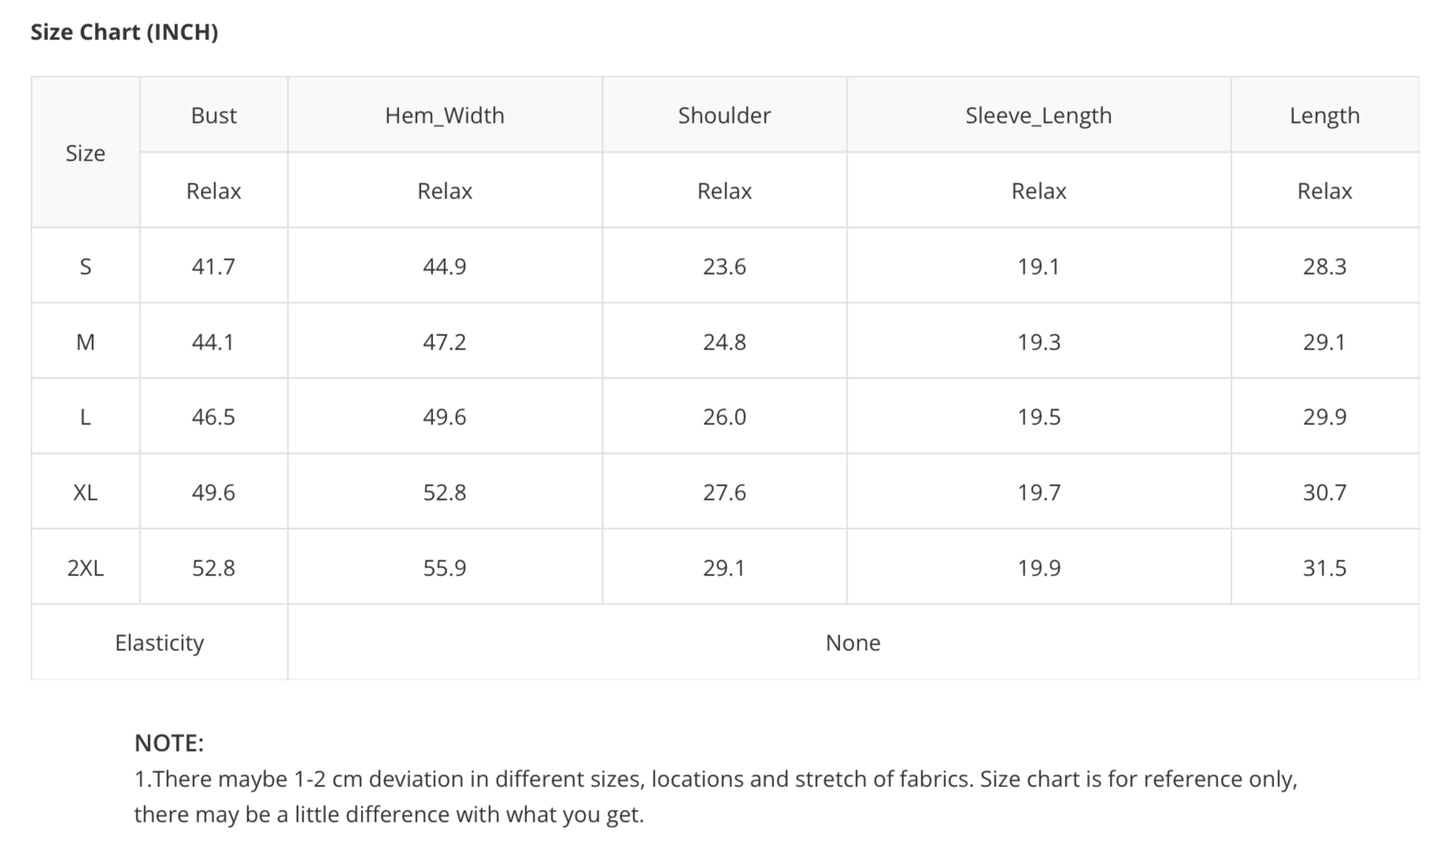Click the Size Chart (INCH) heading

tap(124, 32)
